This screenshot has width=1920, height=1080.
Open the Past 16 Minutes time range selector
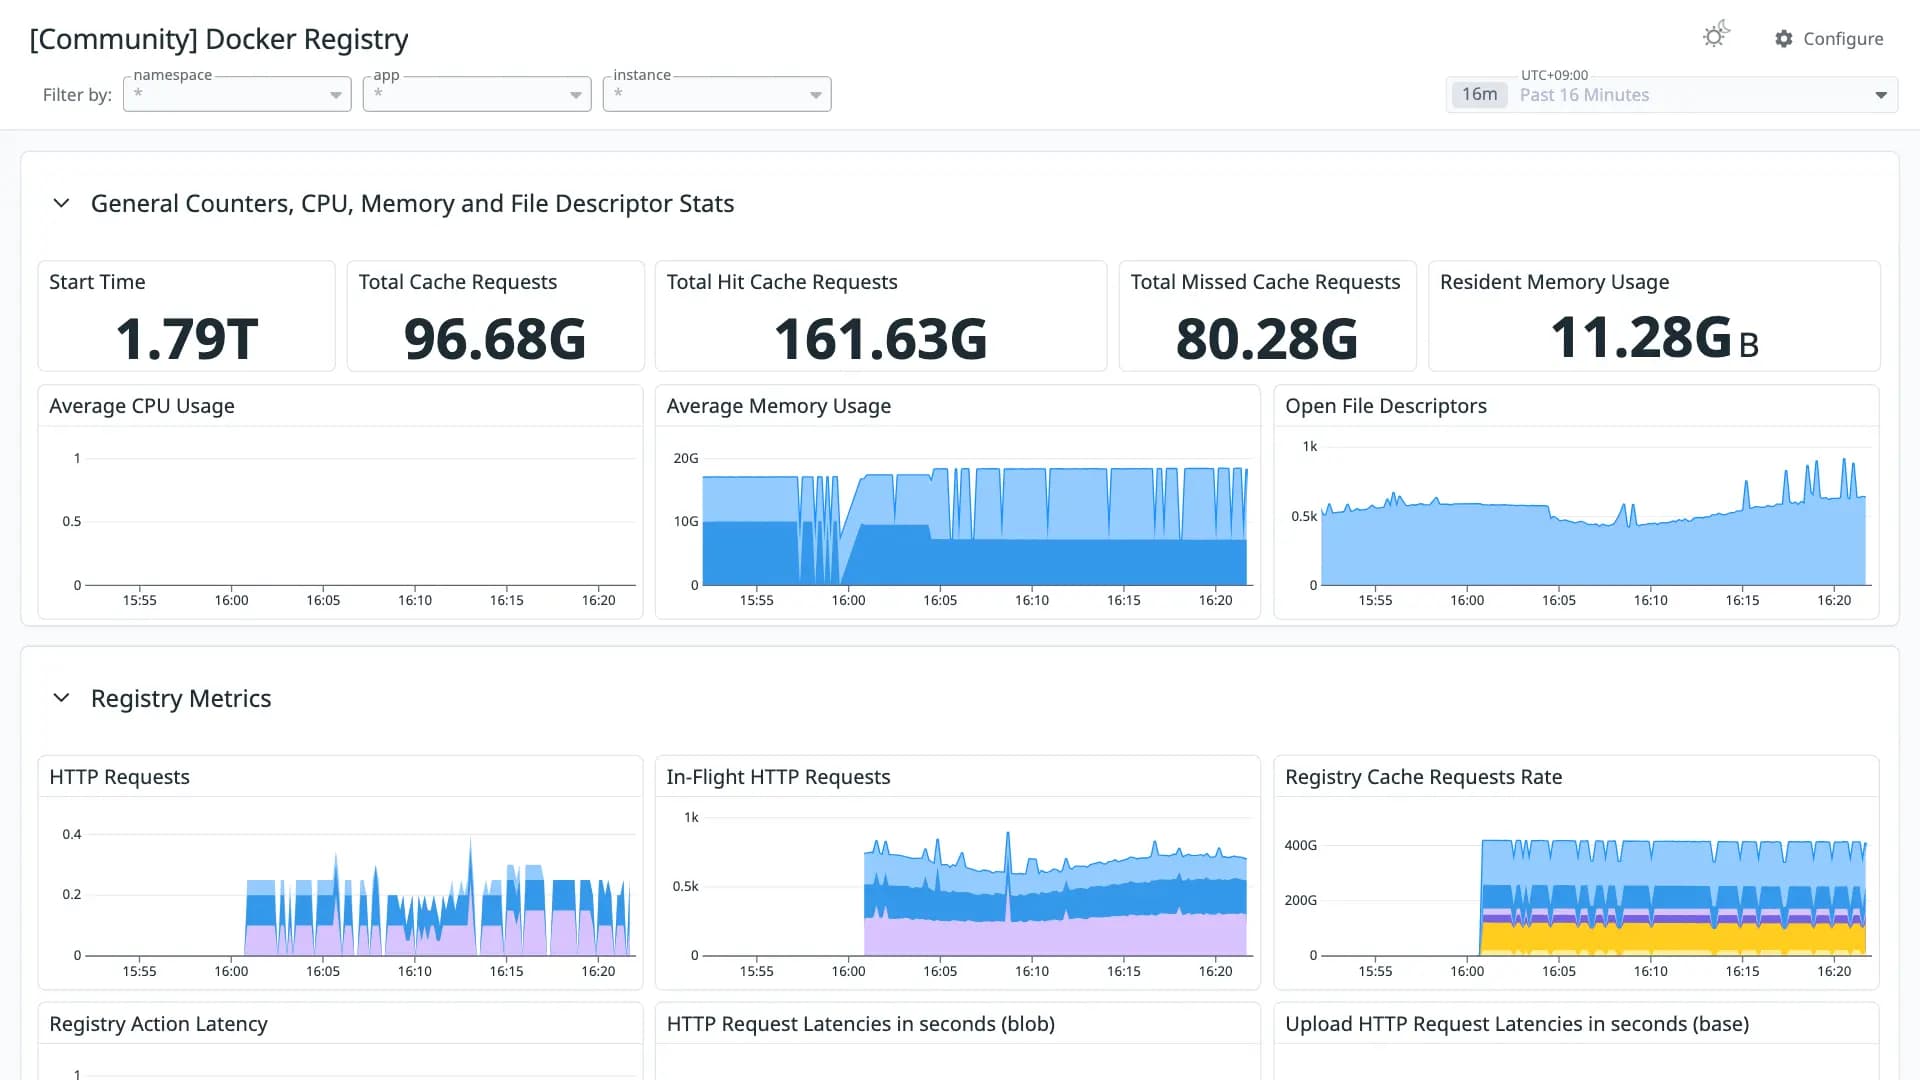point(1672,94)
